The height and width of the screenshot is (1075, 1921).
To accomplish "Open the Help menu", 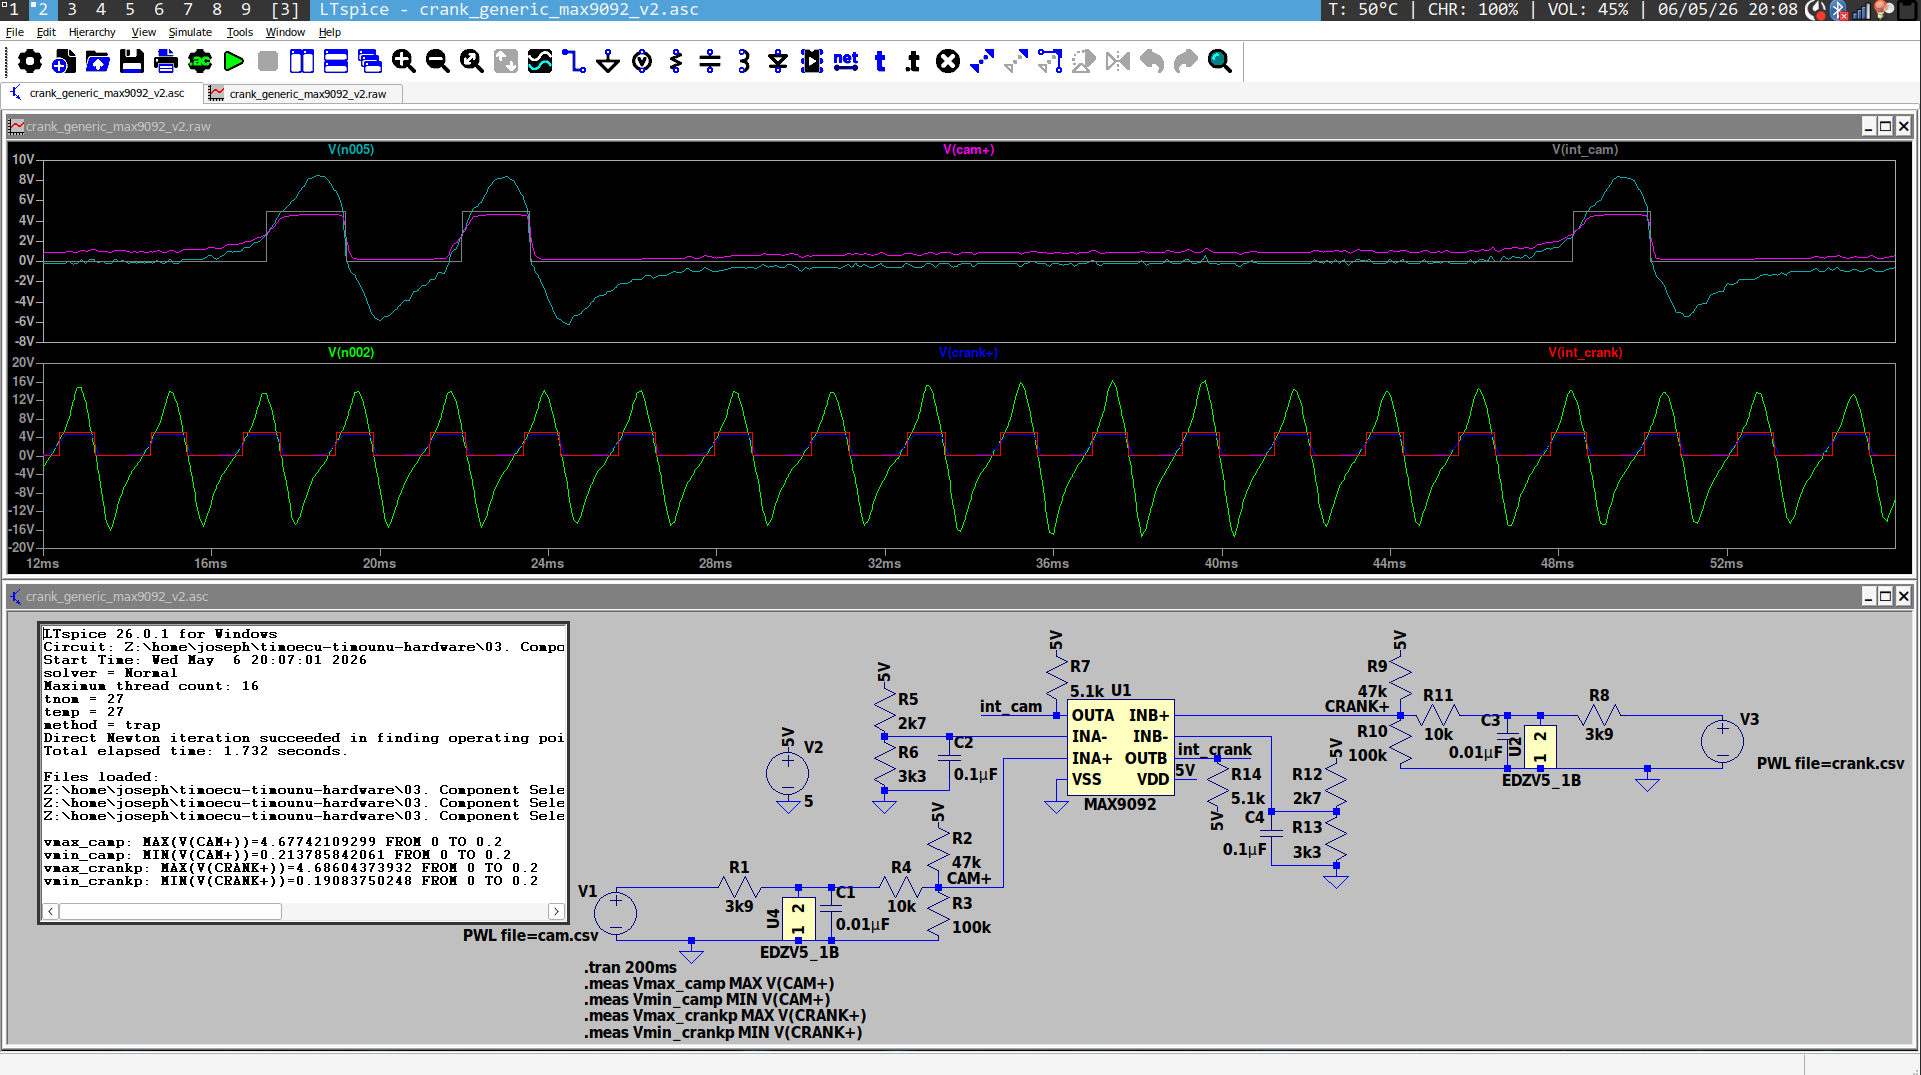I will click(330, 32).
